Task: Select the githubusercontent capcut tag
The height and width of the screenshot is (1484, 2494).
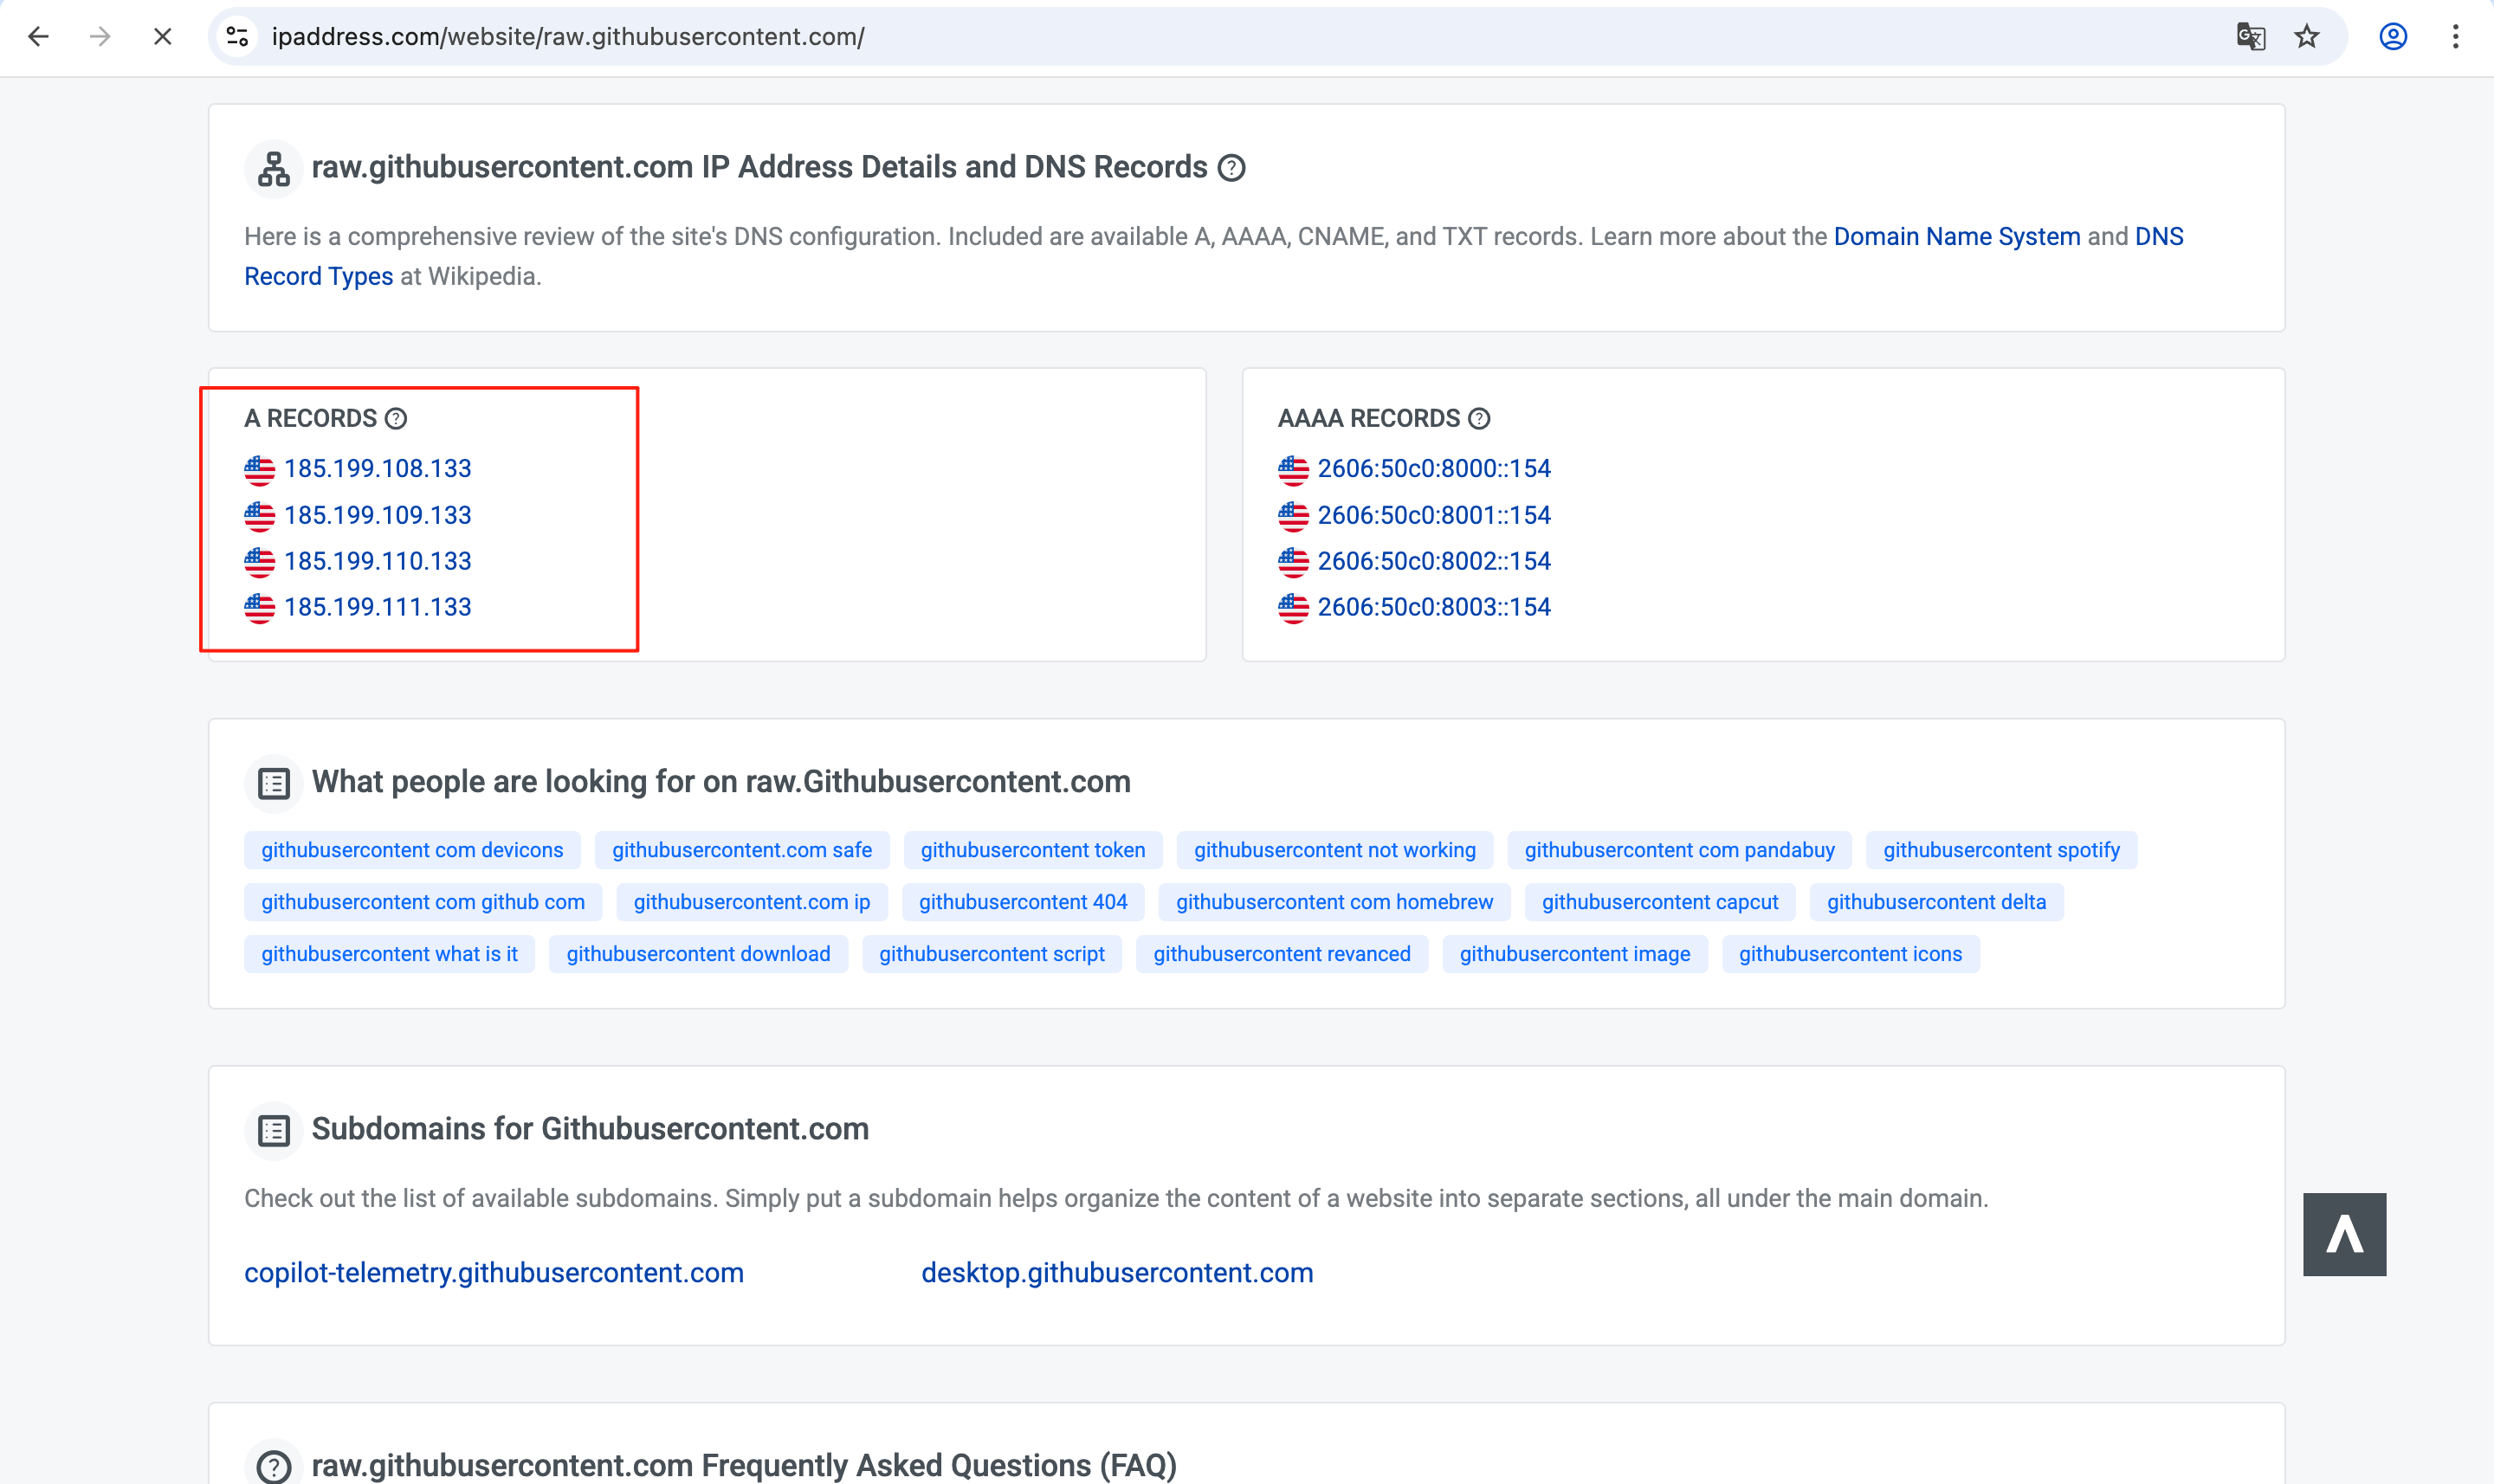Action: click(1659, 902)
